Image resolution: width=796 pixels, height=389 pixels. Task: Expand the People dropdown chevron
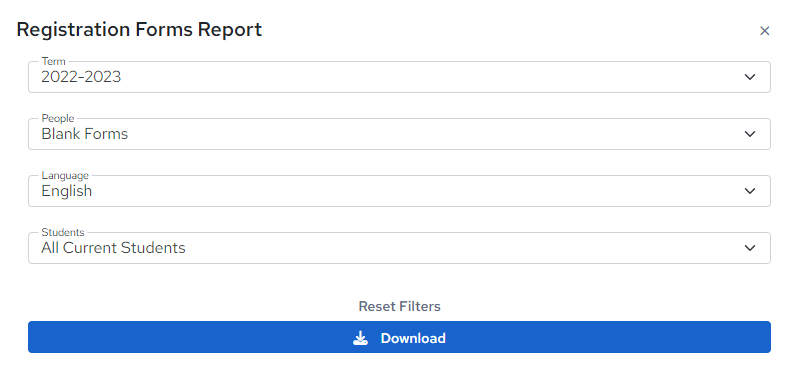tap(750, 134)
